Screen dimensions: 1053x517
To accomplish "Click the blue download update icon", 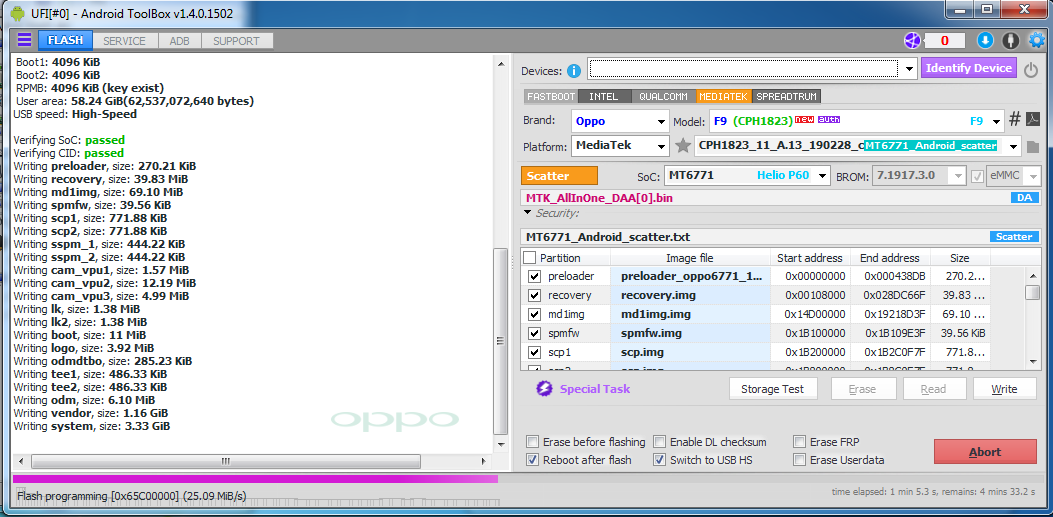I will click(x=985, y=41).
